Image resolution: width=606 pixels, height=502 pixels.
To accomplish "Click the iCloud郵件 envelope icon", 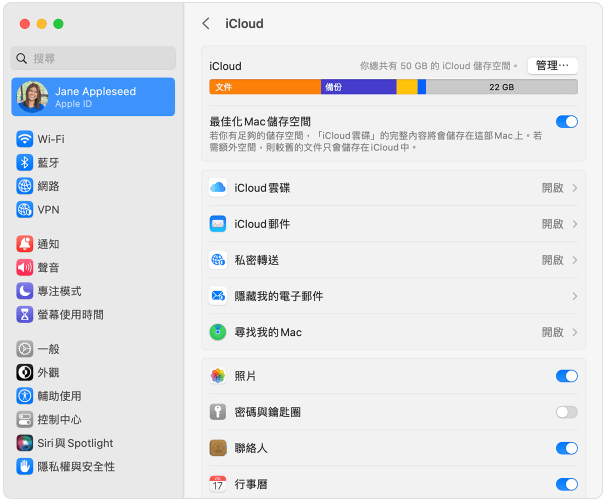I will 217,224.
